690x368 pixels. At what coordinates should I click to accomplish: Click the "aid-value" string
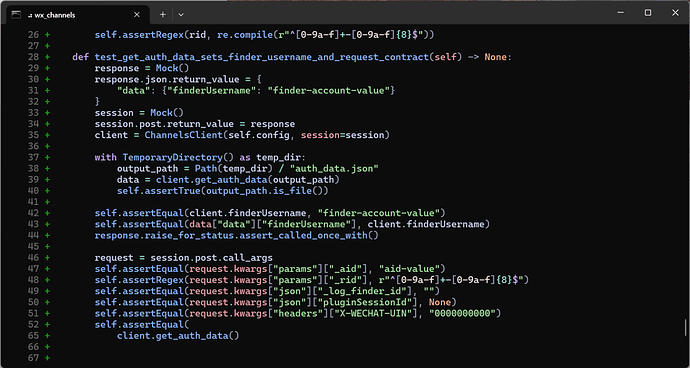click(x=409, y=269)
